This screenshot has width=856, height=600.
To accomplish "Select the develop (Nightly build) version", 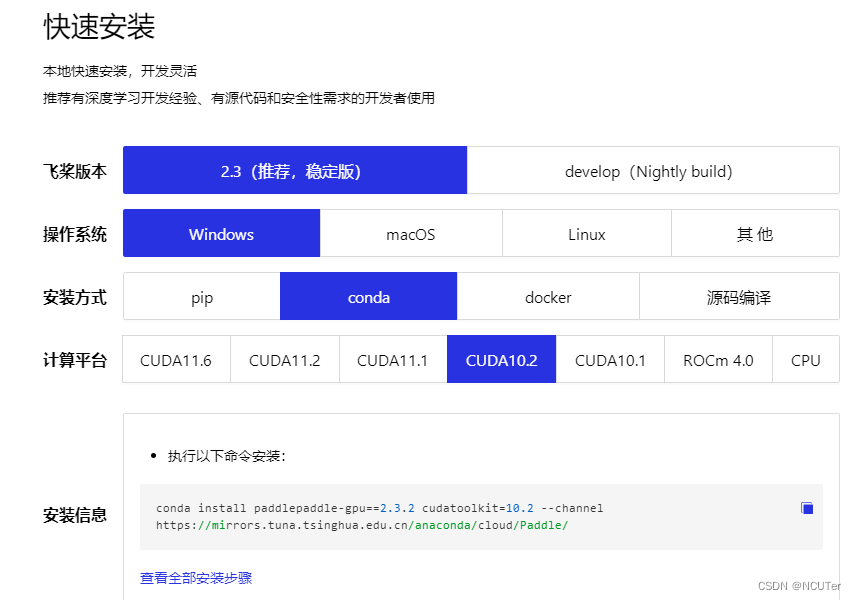I will 652,170.
